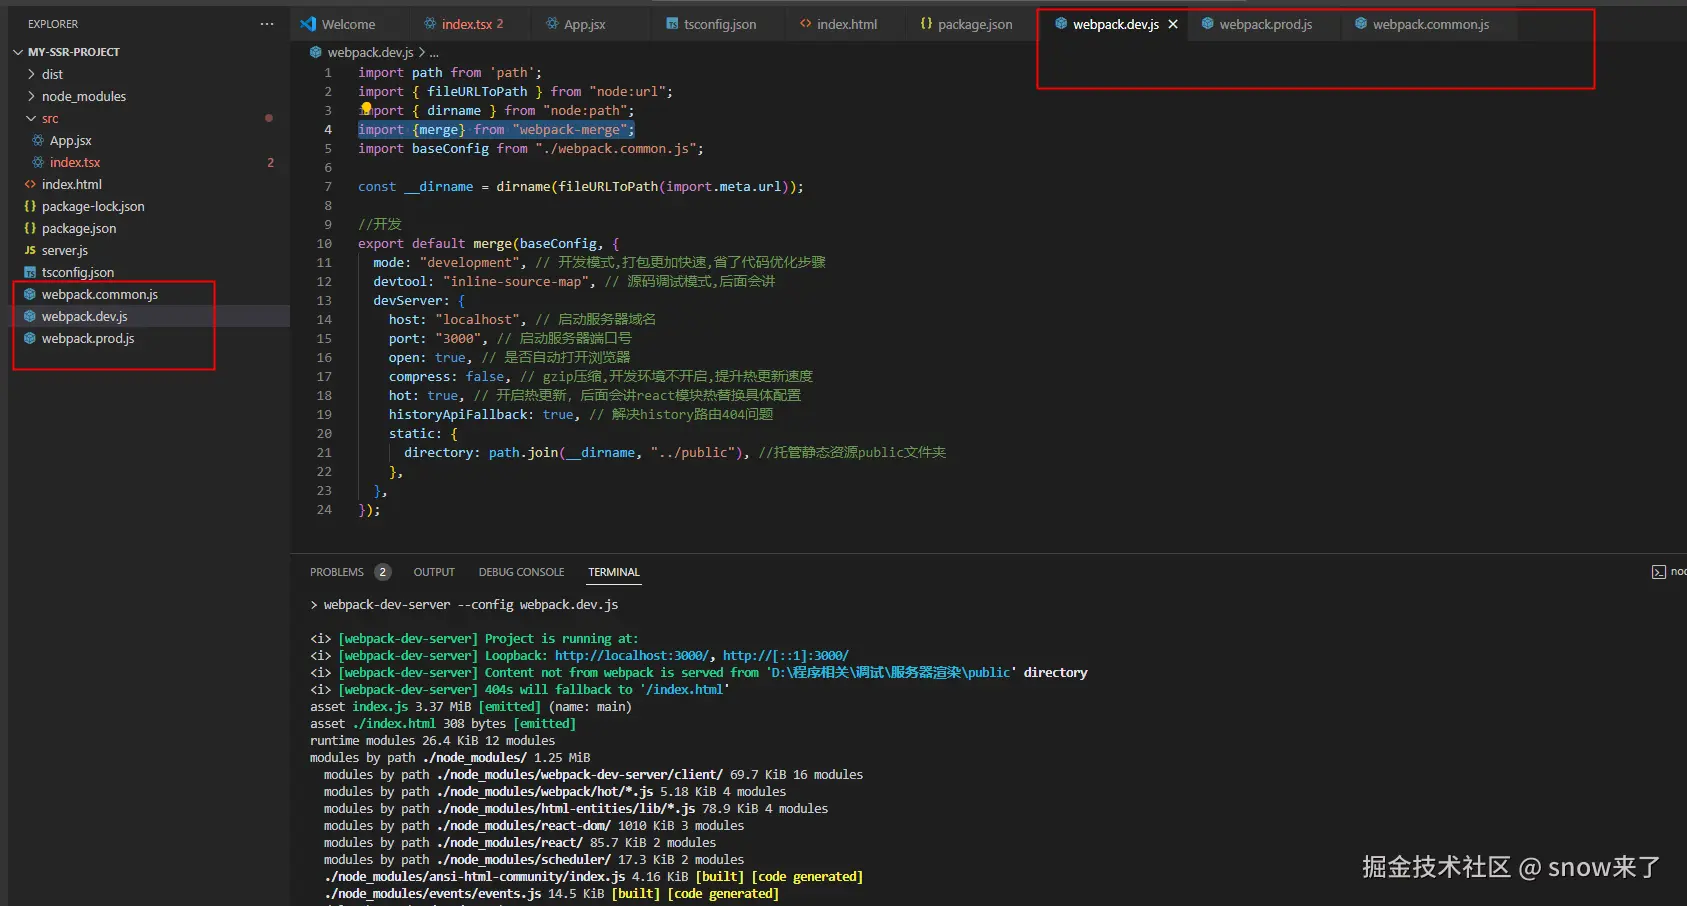Click the terminal command line webpack-dev-server --config

[471, 605]
